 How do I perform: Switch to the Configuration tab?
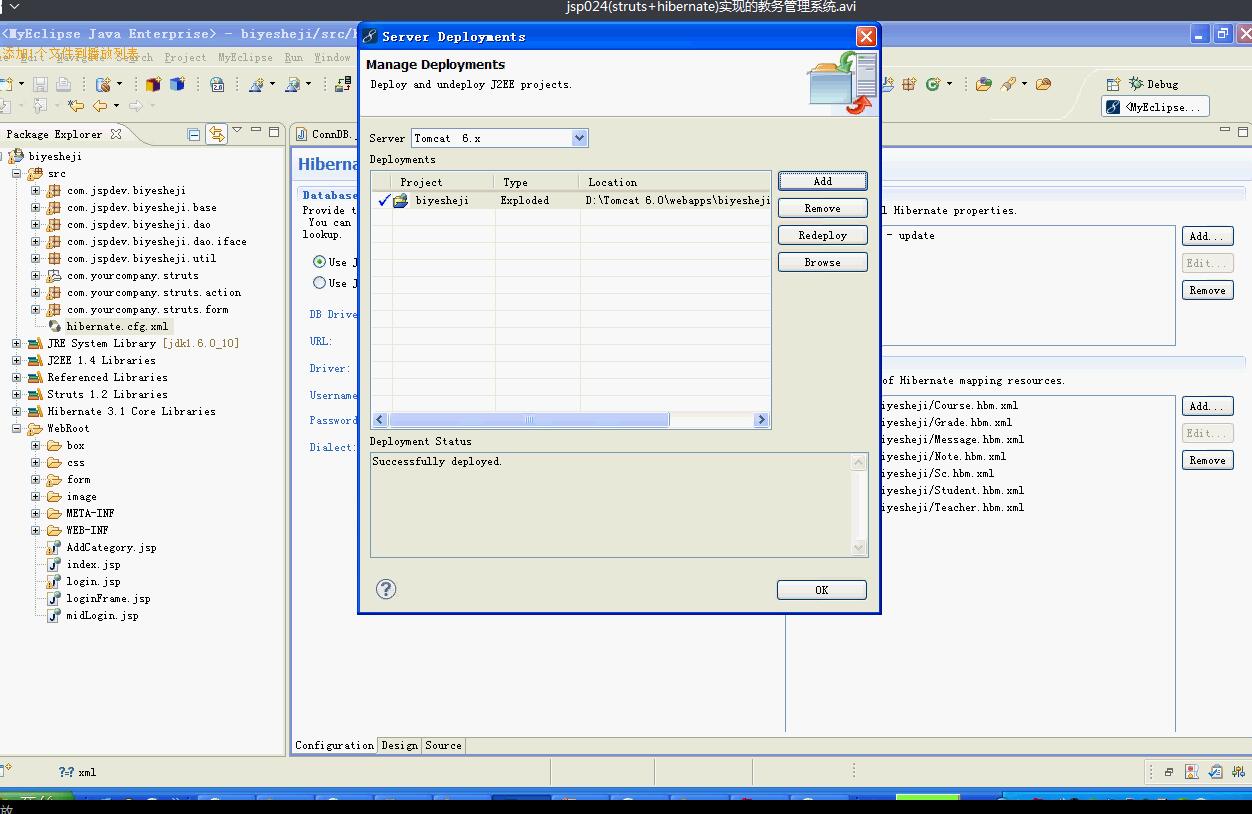(334, 745)
